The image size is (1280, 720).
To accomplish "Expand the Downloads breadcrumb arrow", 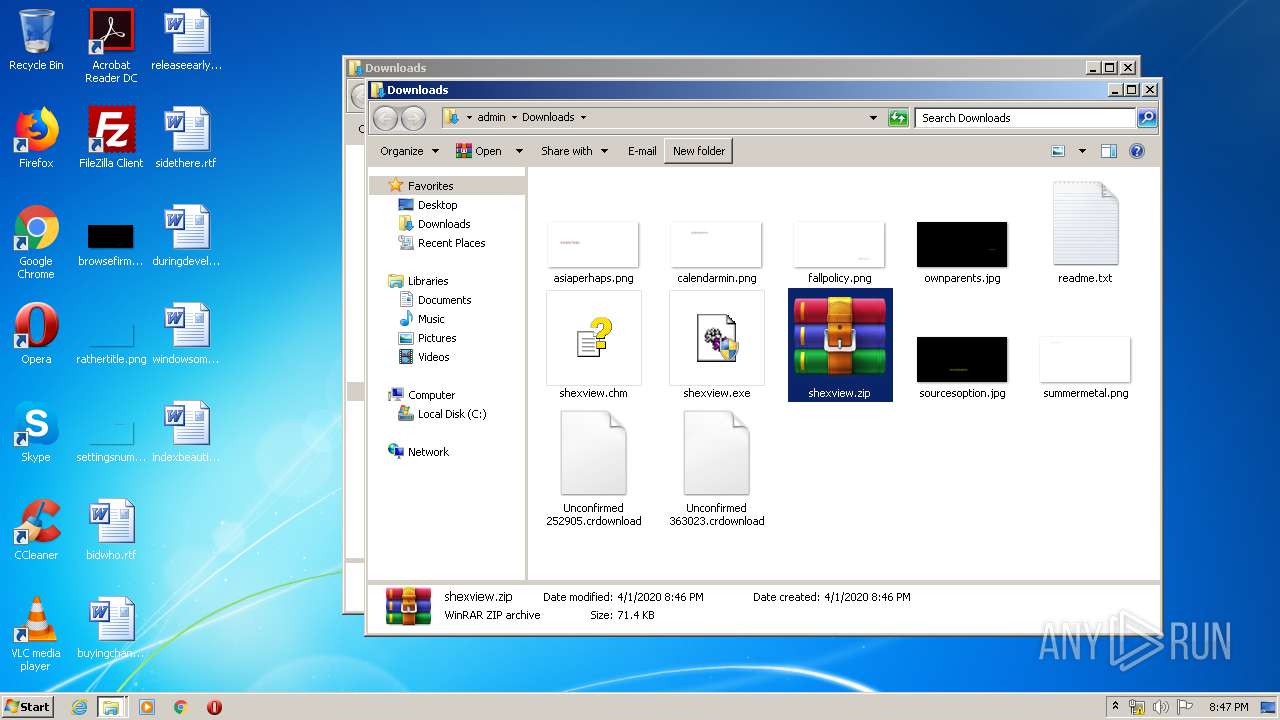I will (583, 118).
